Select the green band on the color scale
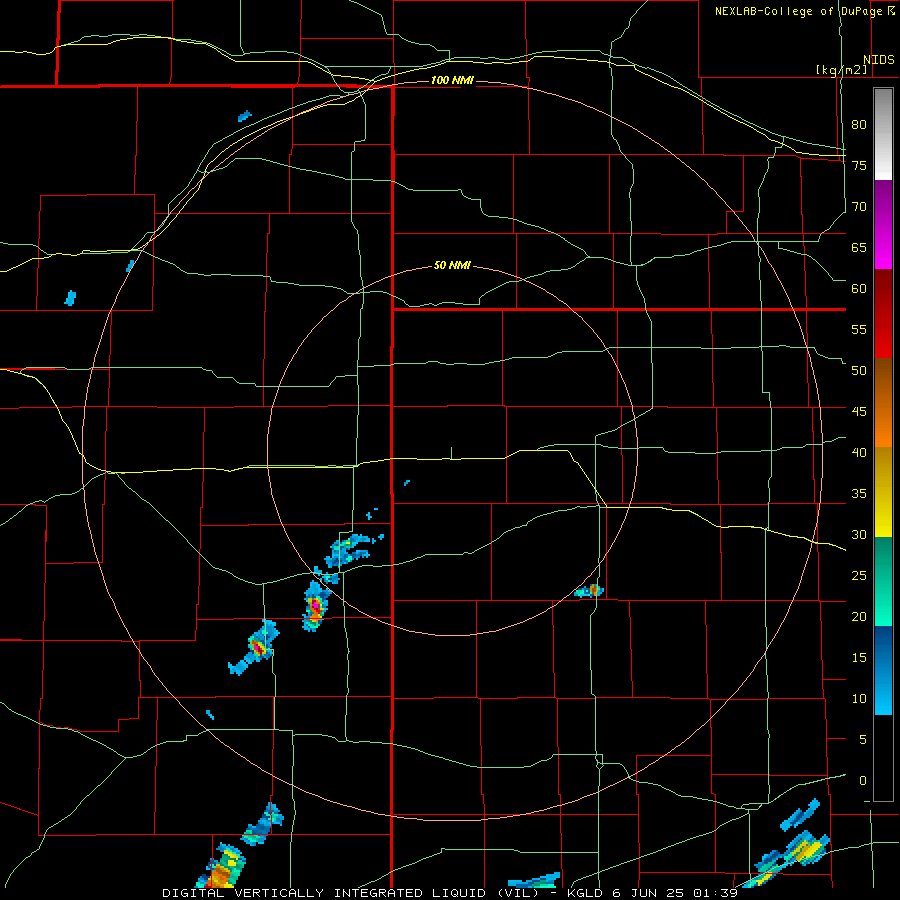The height and width of the screenshot is (900, 900). pyautogui.click(x=883, y=581)
